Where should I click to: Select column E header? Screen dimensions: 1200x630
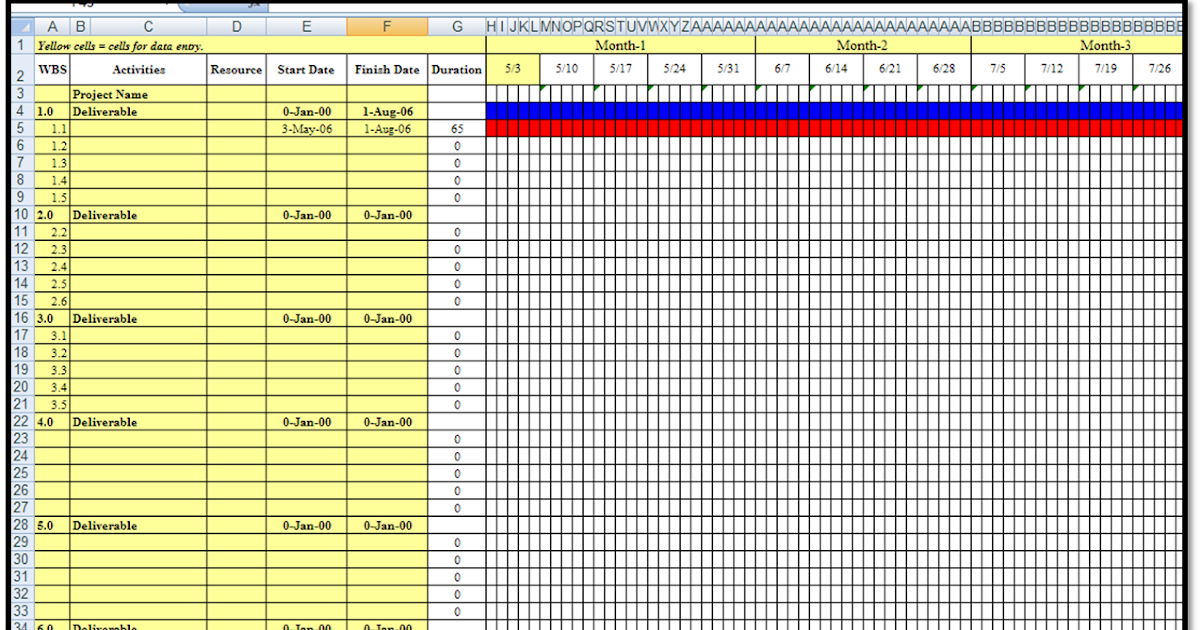click(306, 27)
